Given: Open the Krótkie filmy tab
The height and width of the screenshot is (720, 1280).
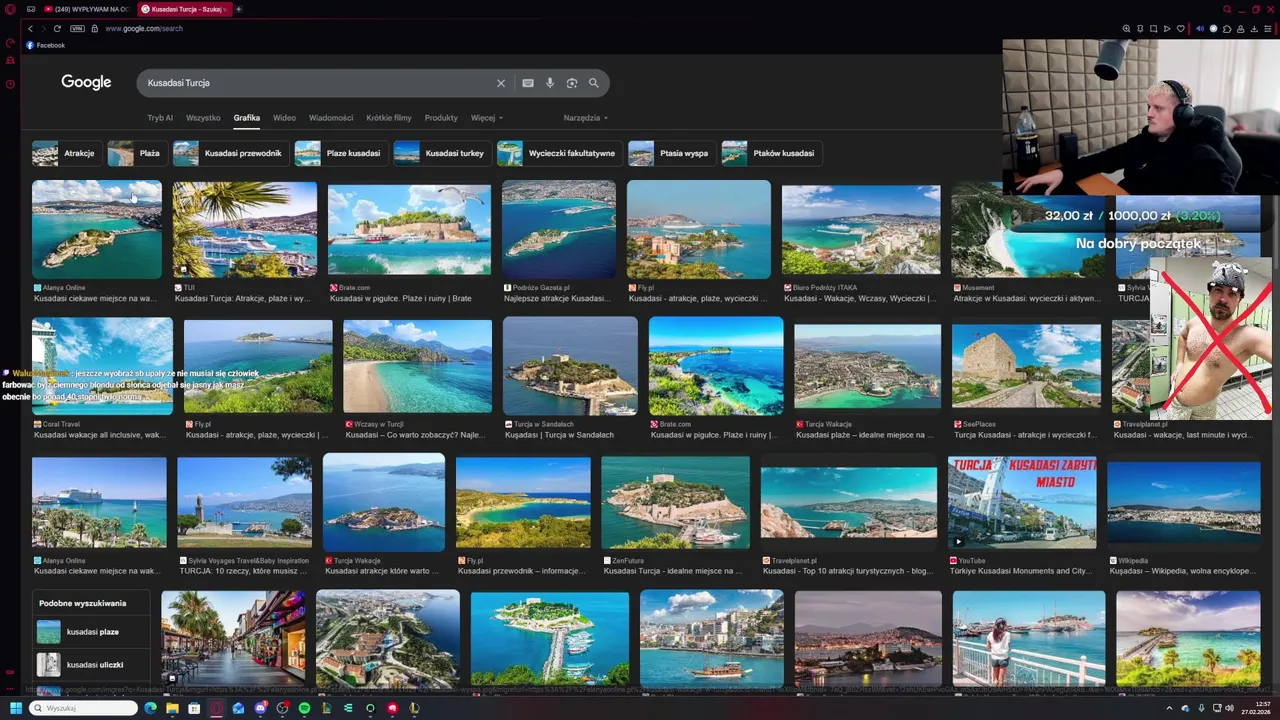Looking at the screenshot, I should pos(389,118).
